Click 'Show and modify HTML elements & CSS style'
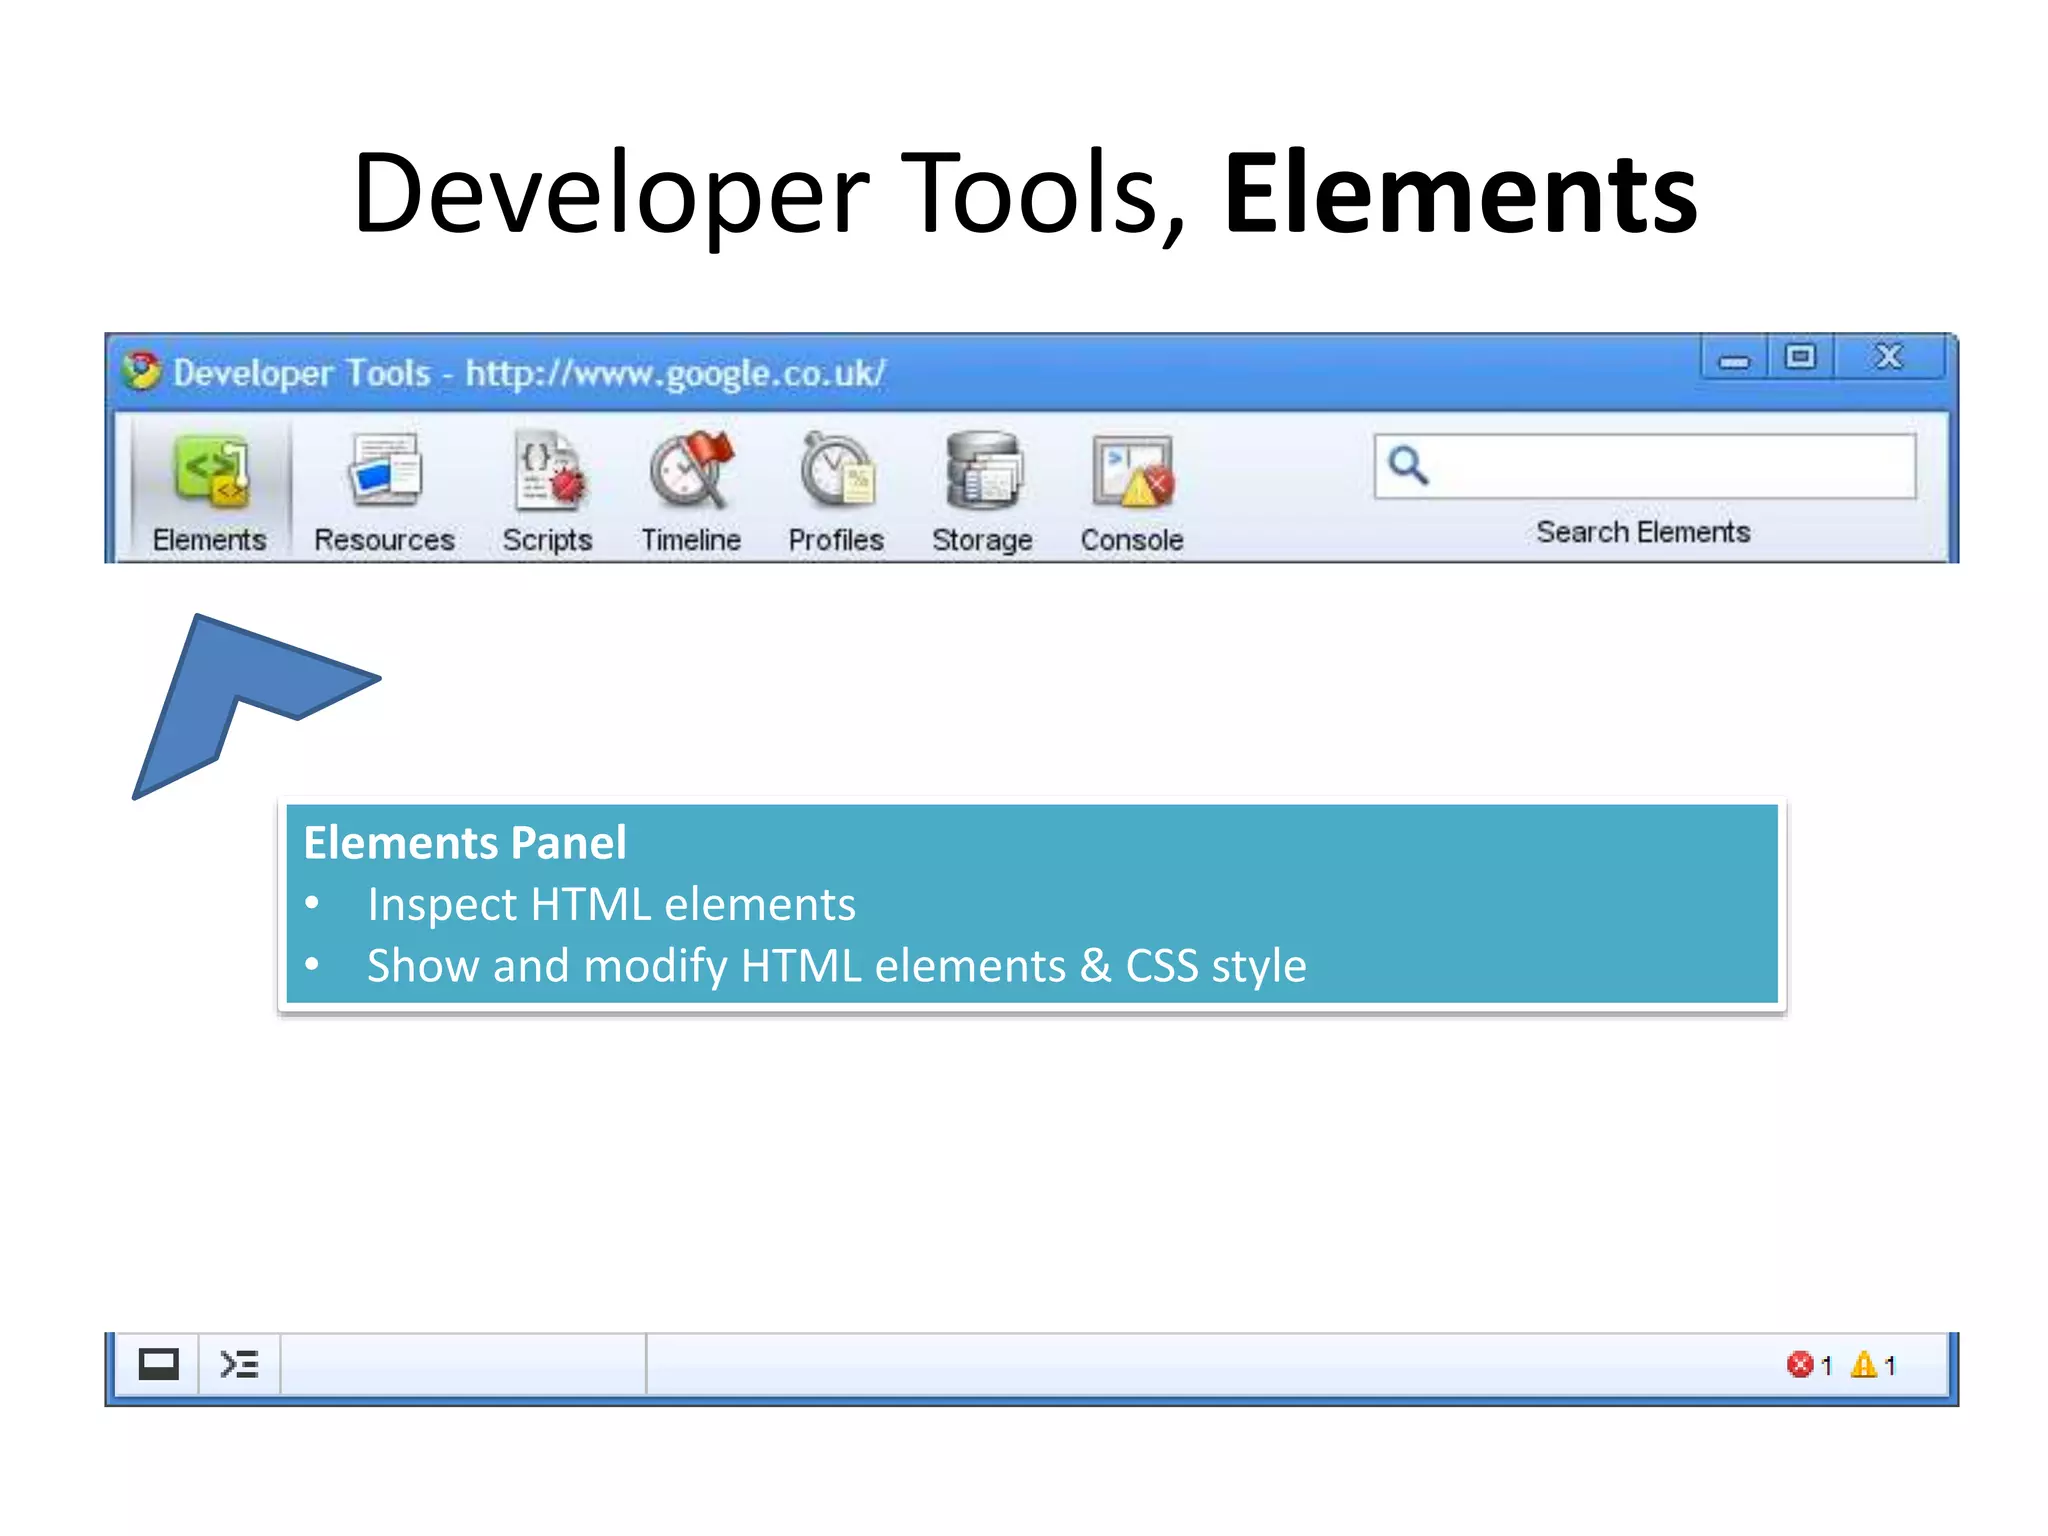2048x1536 pixels. [836, 966]
